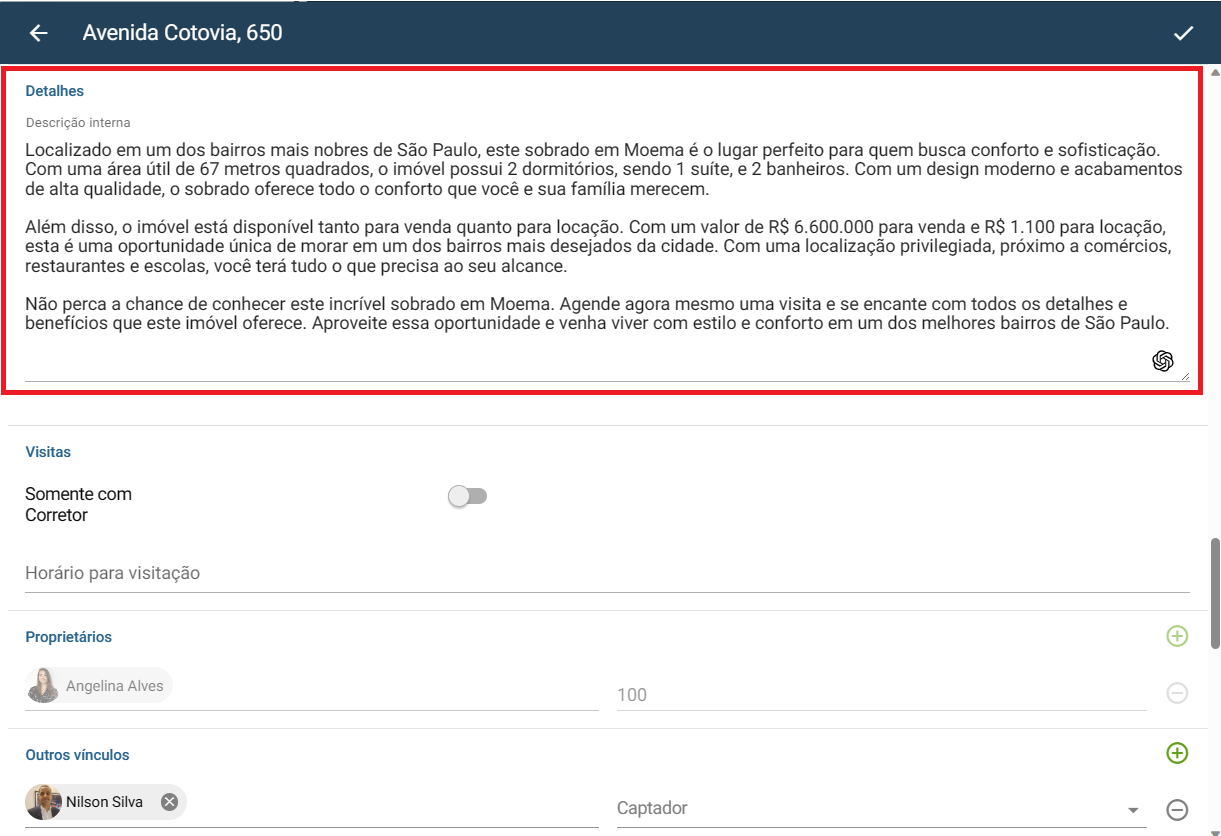Screen dimensions: 1221x836
Task: Remove the Nilson Silva link row
Action: [x=1177, y=809]
